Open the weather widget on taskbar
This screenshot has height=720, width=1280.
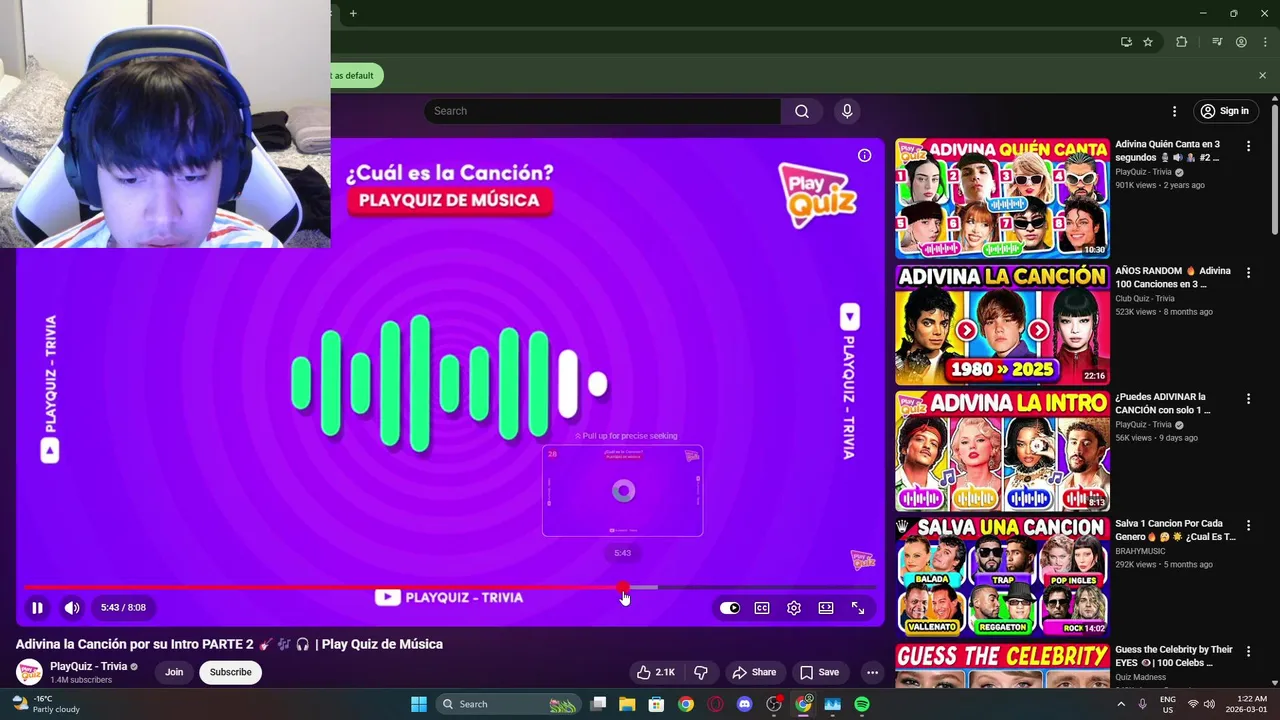[45, 704]
